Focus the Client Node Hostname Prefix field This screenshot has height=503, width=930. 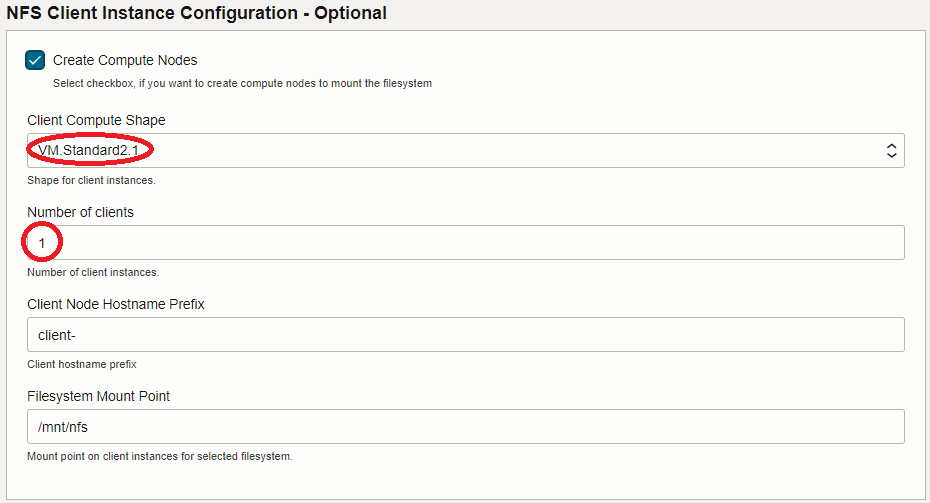point(465,335)
